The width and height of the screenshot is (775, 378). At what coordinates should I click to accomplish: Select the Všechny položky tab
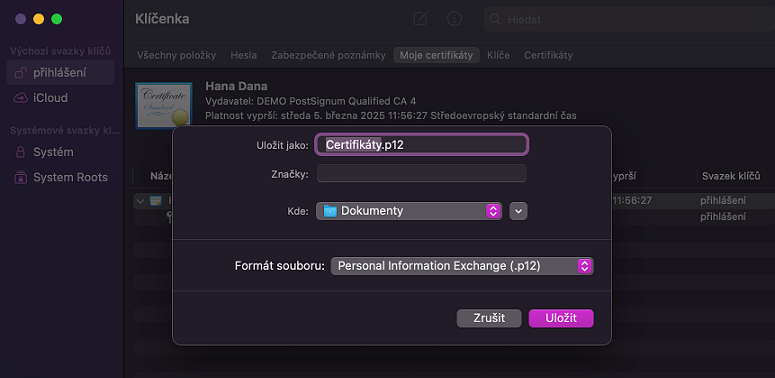tap(176, 55)
